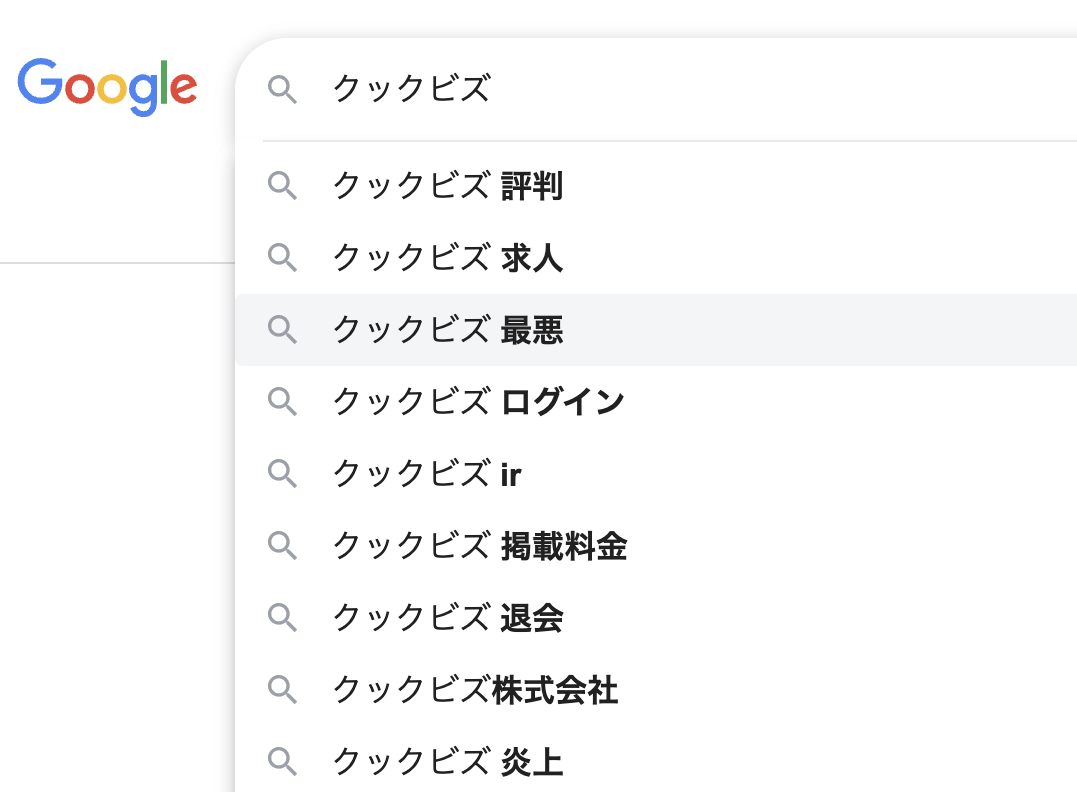The width and height of the screenshot is (1077, 792).
Task: Click the magnifier icon beside クックビズ 炎上
Action: 283,762
